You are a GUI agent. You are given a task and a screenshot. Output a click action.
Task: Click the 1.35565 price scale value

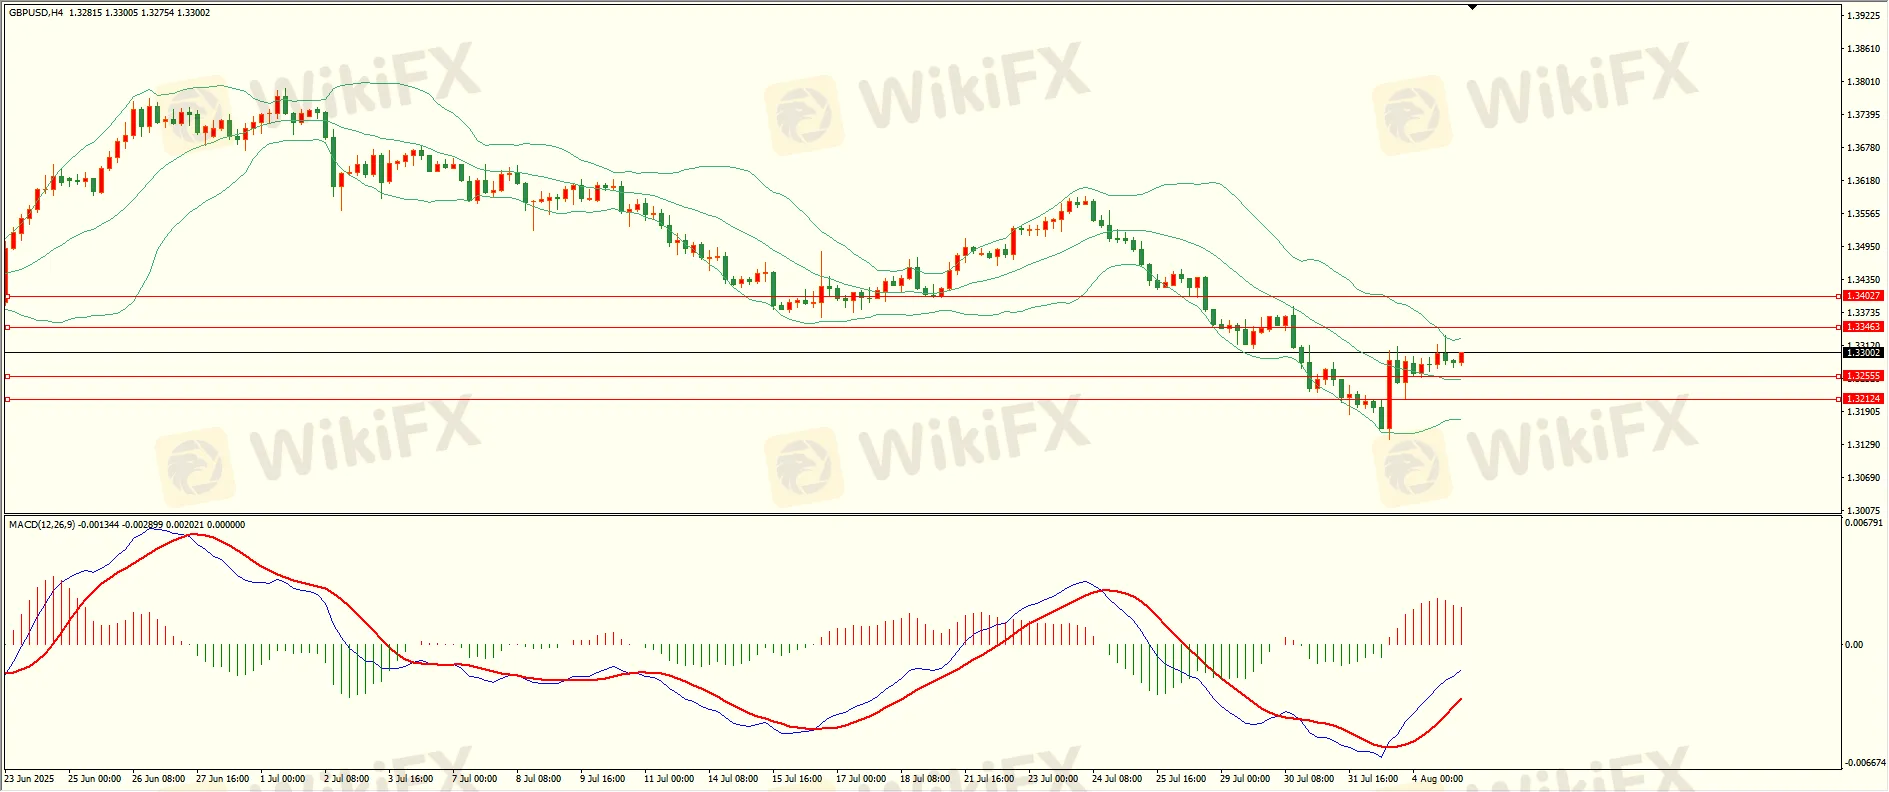coord(1863,214)
